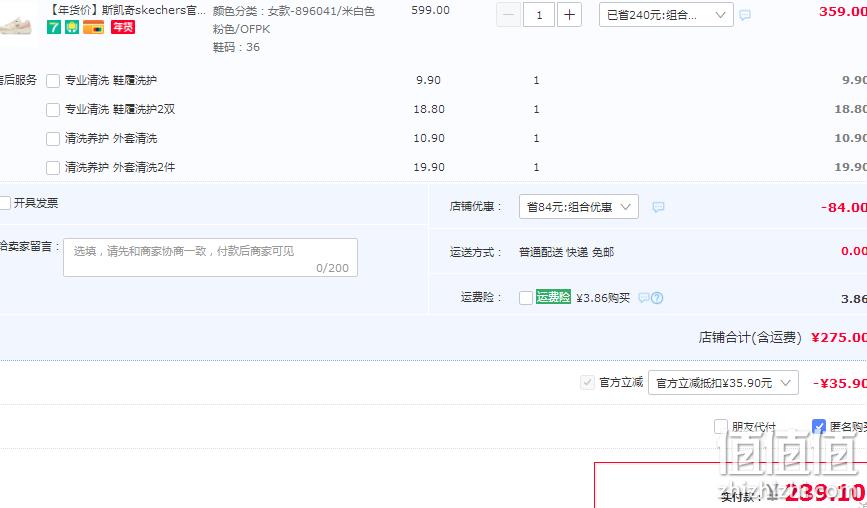Open the 已省240元 promotion dropdown
The height and width of the screenshot is (508, 867).
coord(666,15)
